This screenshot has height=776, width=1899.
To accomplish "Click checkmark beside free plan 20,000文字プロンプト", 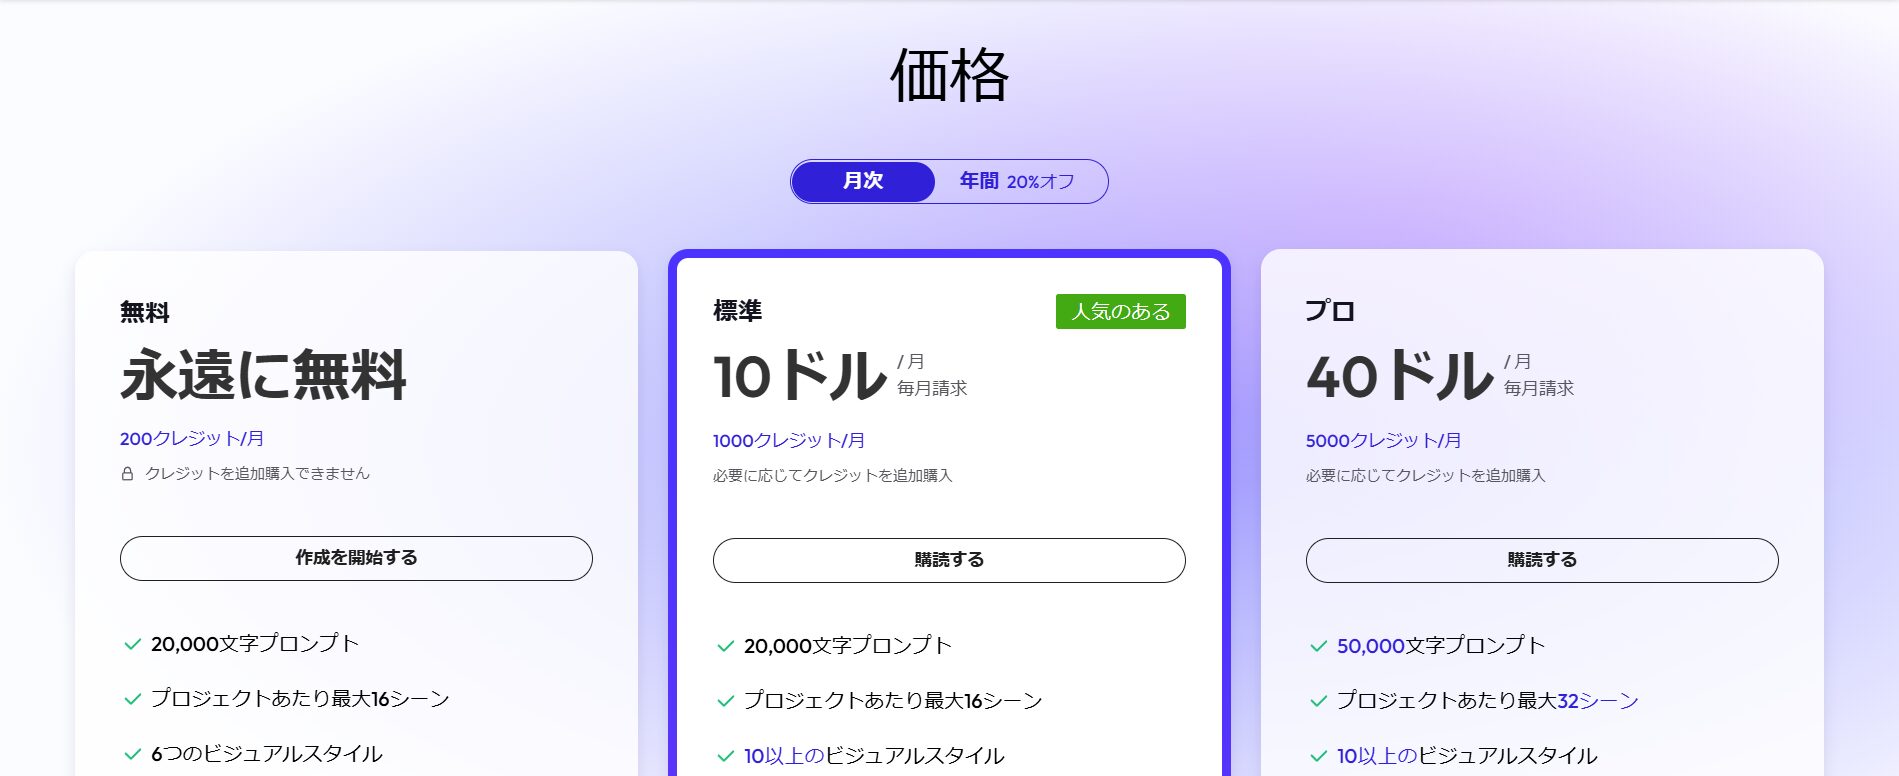I will (x=132, y=644).
